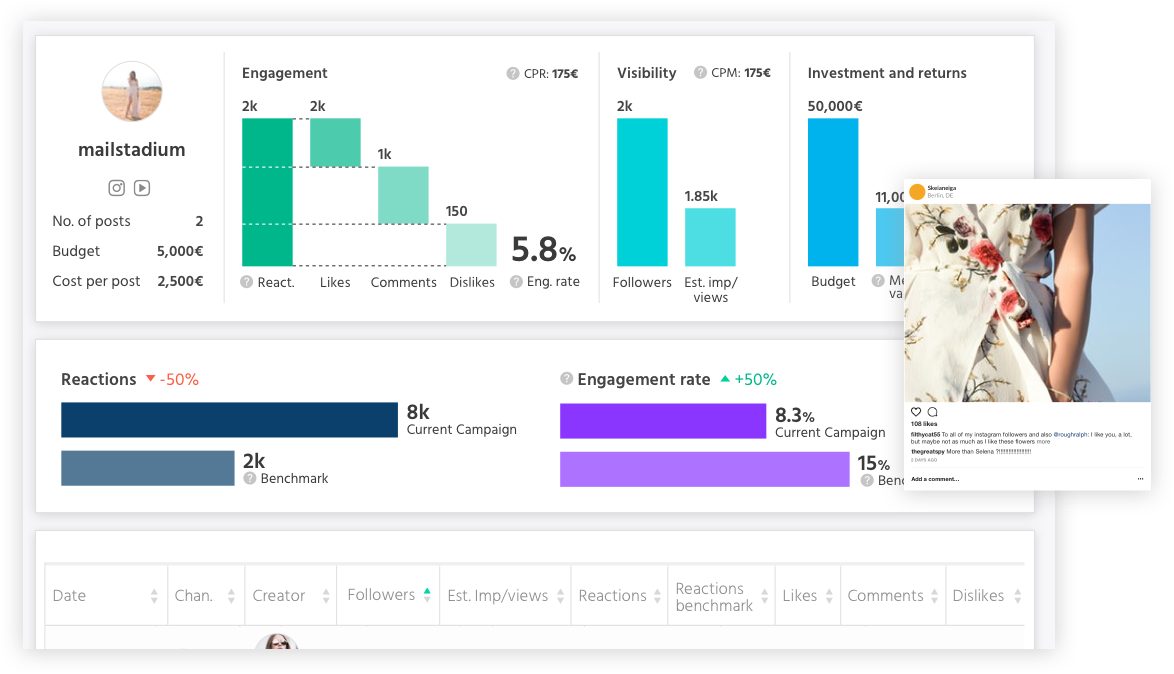Screen dimensions: 1174x674
Task: Click the heart like icon on post
Action: coord(916,412)
